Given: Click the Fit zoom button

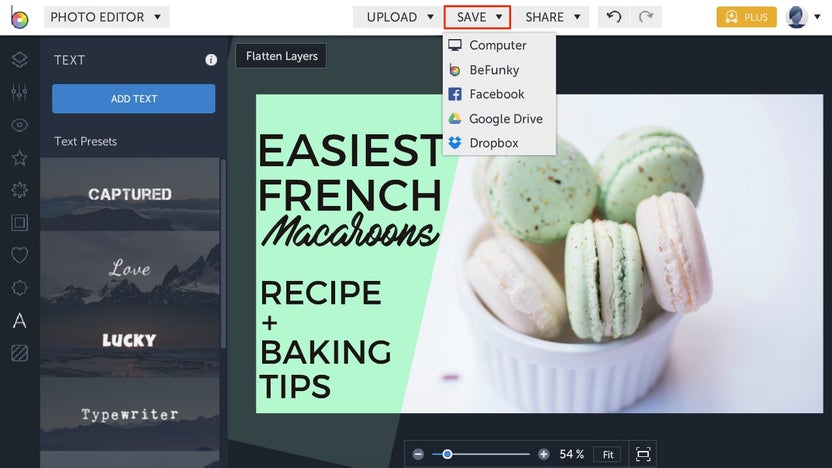Looking at the screenshot, I should (608, 454).
